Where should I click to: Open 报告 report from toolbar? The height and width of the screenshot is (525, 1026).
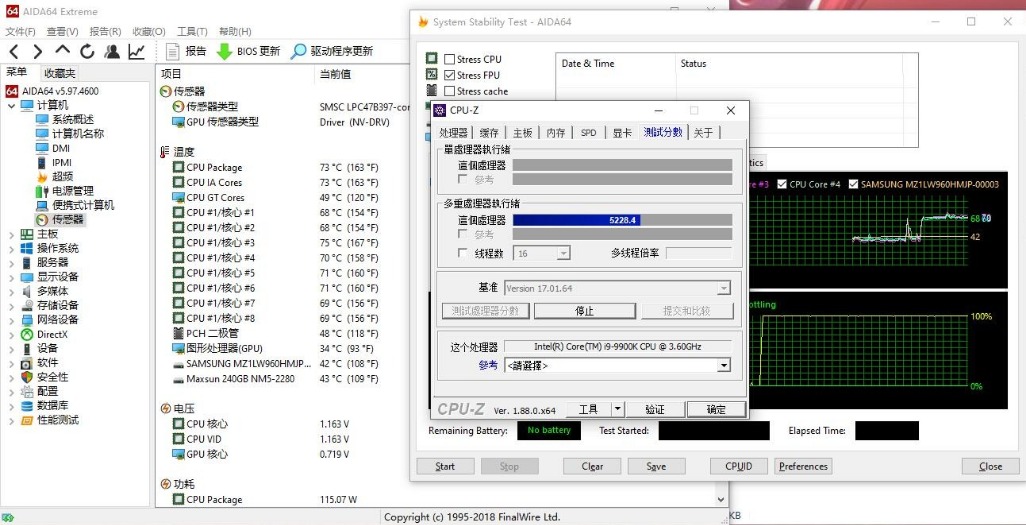point(186,51)
